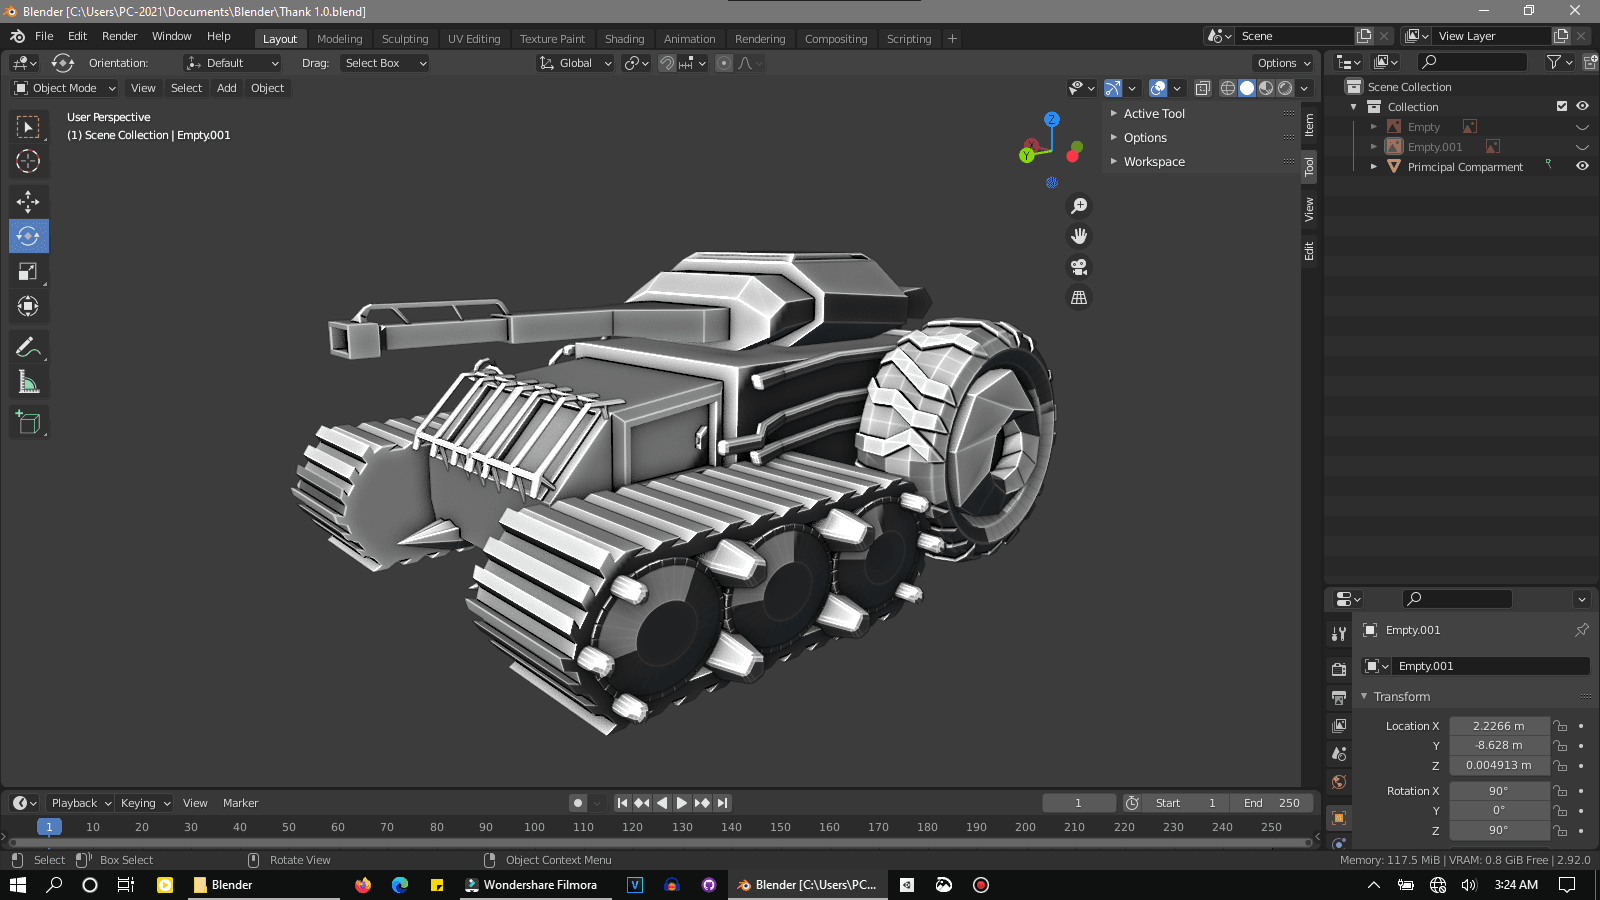Viewport: 1600px width, 900px height.
Task: Click the End frame field
Action: pos(1272,803)
